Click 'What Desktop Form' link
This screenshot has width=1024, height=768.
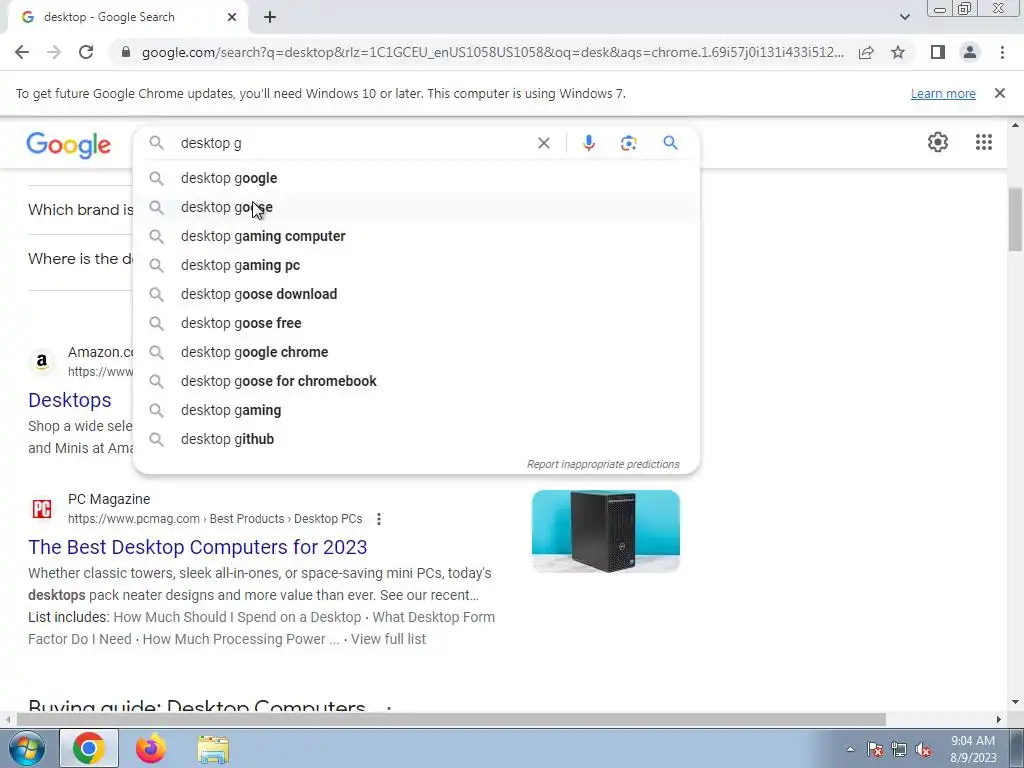point(434,617)
